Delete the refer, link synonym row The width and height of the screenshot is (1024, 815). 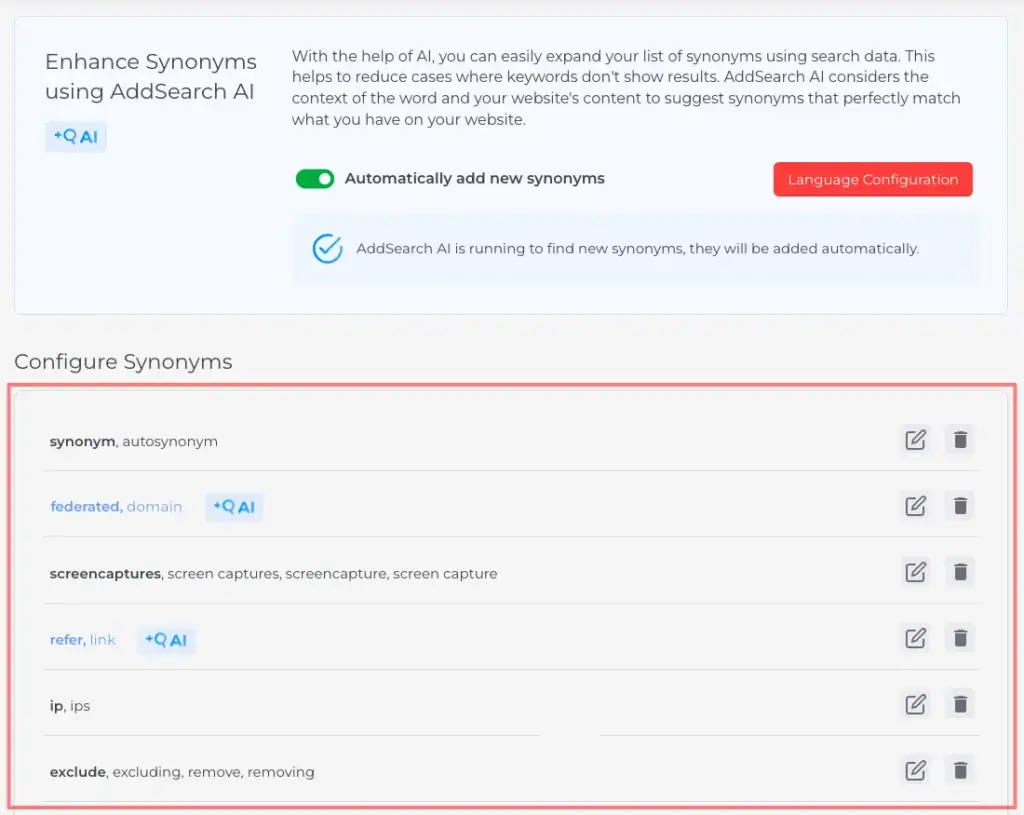click(960, 638)
